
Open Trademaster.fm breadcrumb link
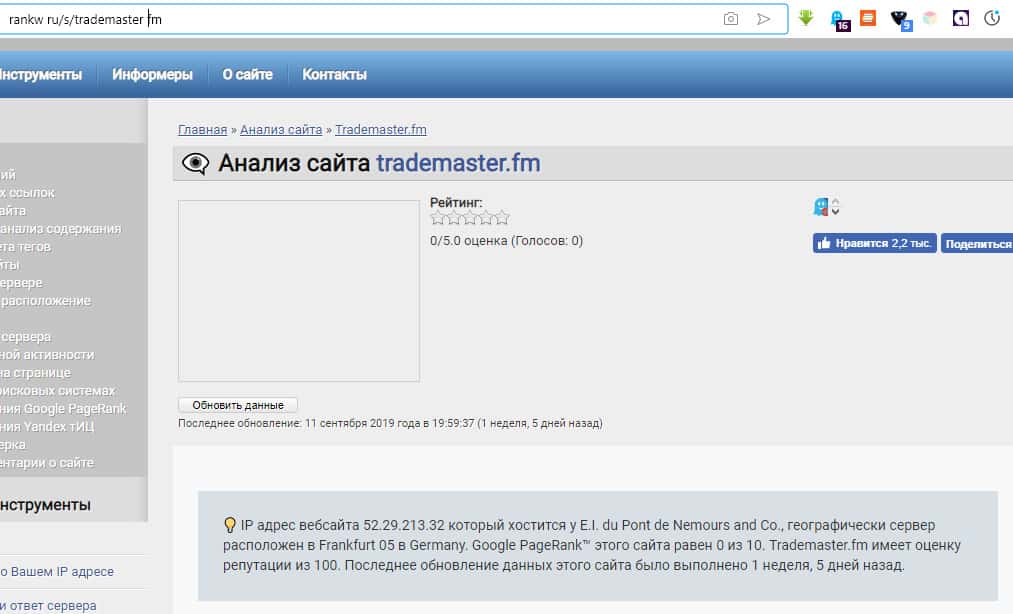coord(381,129)
